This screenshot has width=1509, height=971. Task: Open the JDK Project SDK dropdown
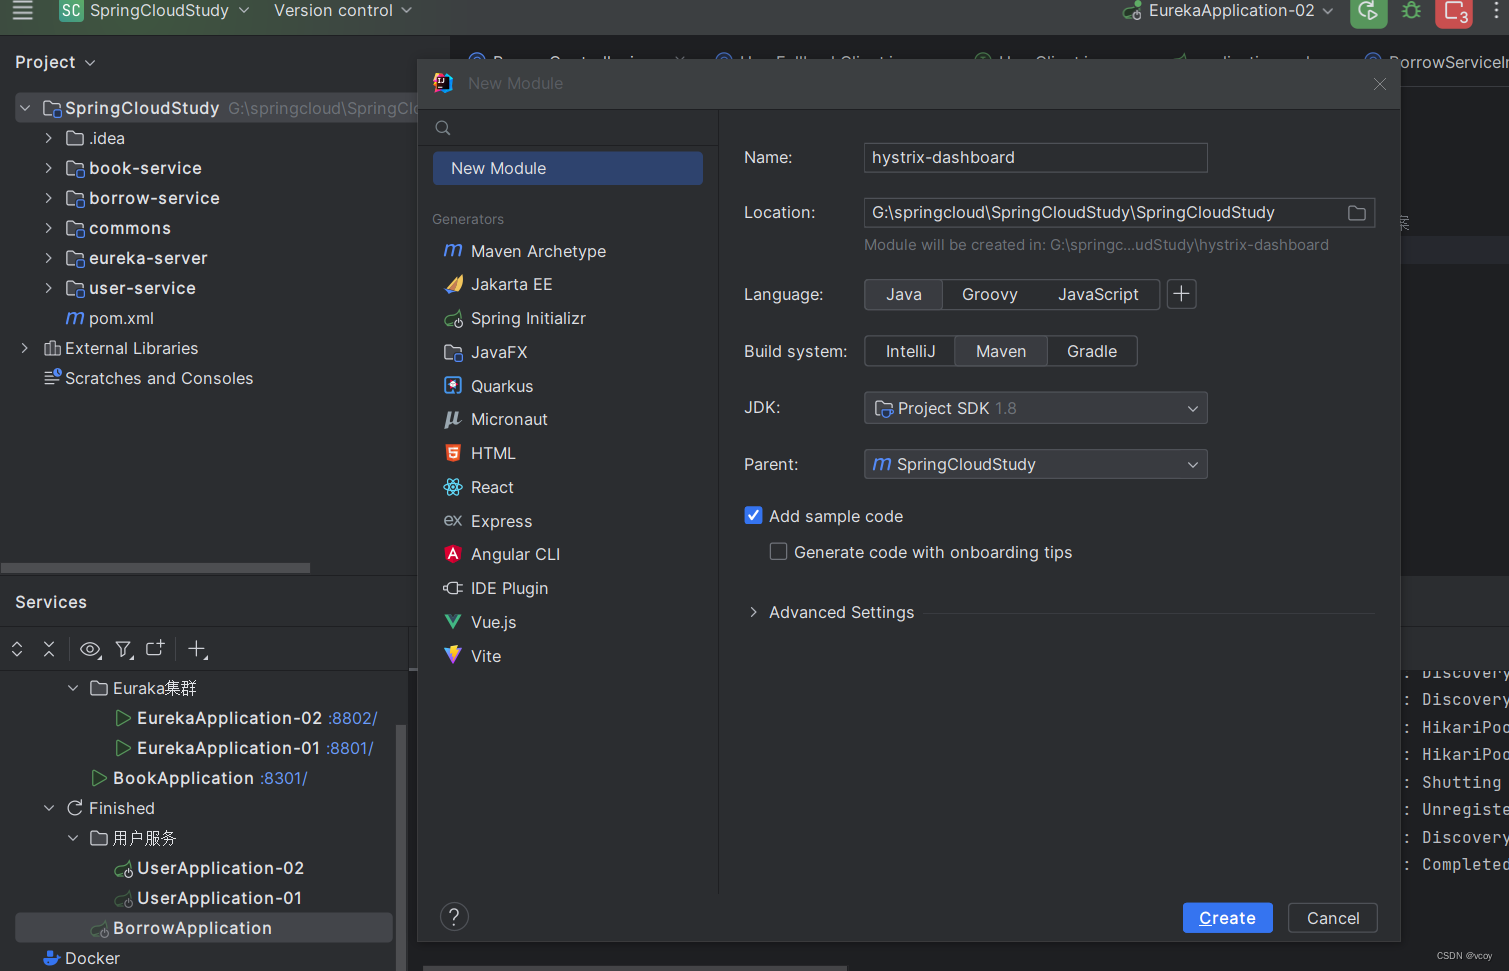(x=1035, y=408)
